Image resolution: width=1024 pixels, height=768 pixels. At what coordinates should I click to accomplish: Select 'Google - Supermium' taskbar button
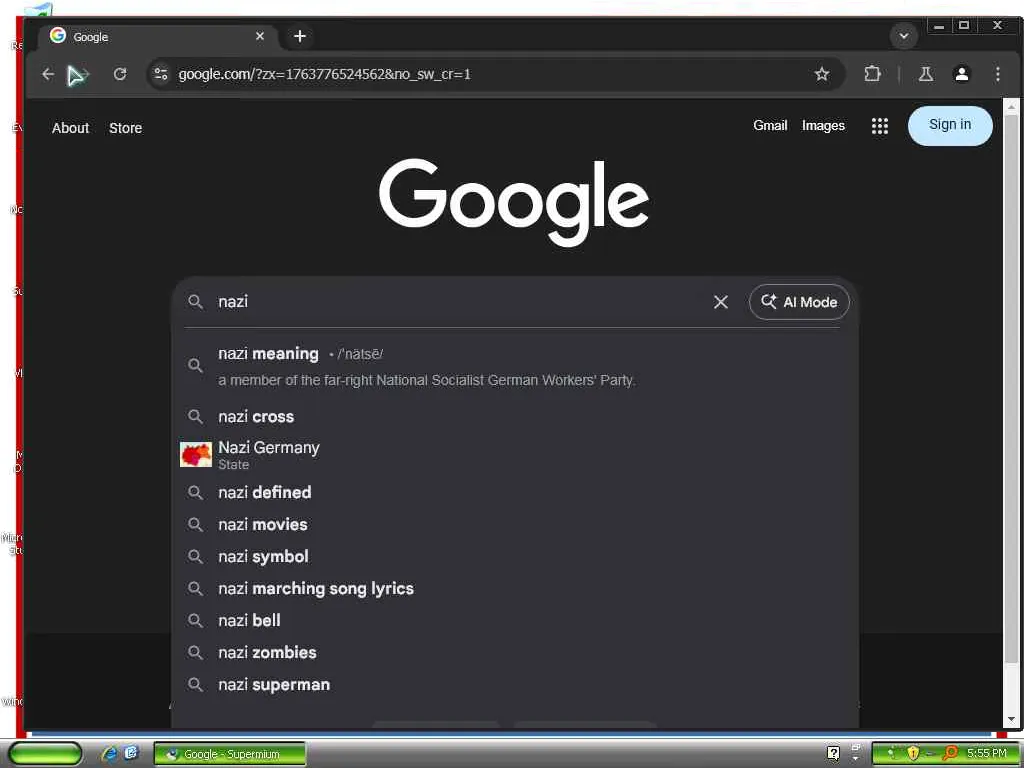(230, 754)
